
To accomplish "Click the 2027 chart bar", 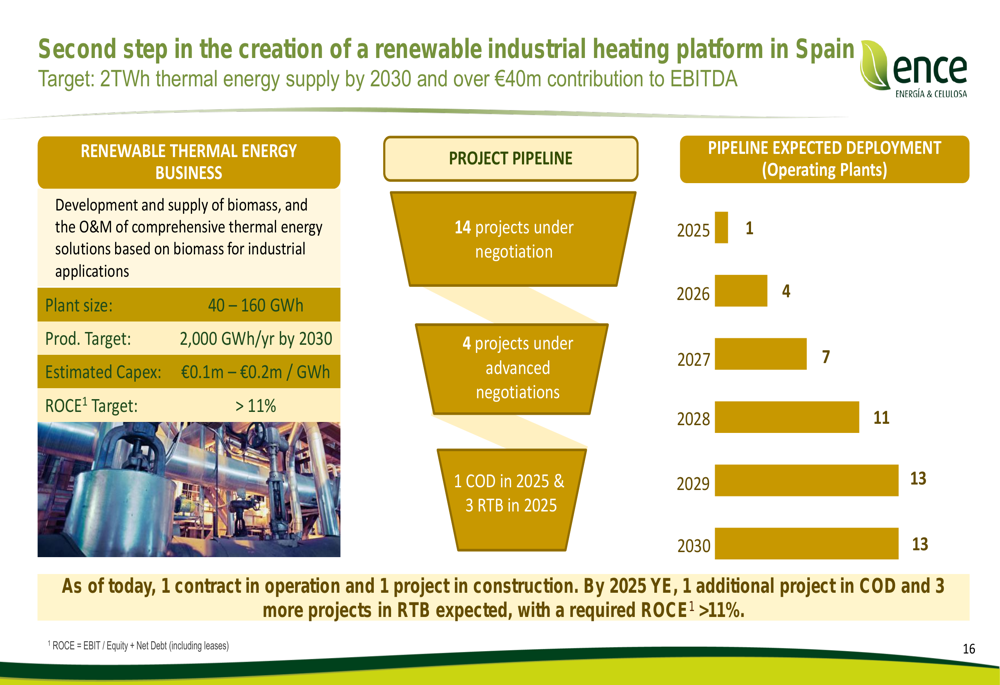I will click(761, 354).
